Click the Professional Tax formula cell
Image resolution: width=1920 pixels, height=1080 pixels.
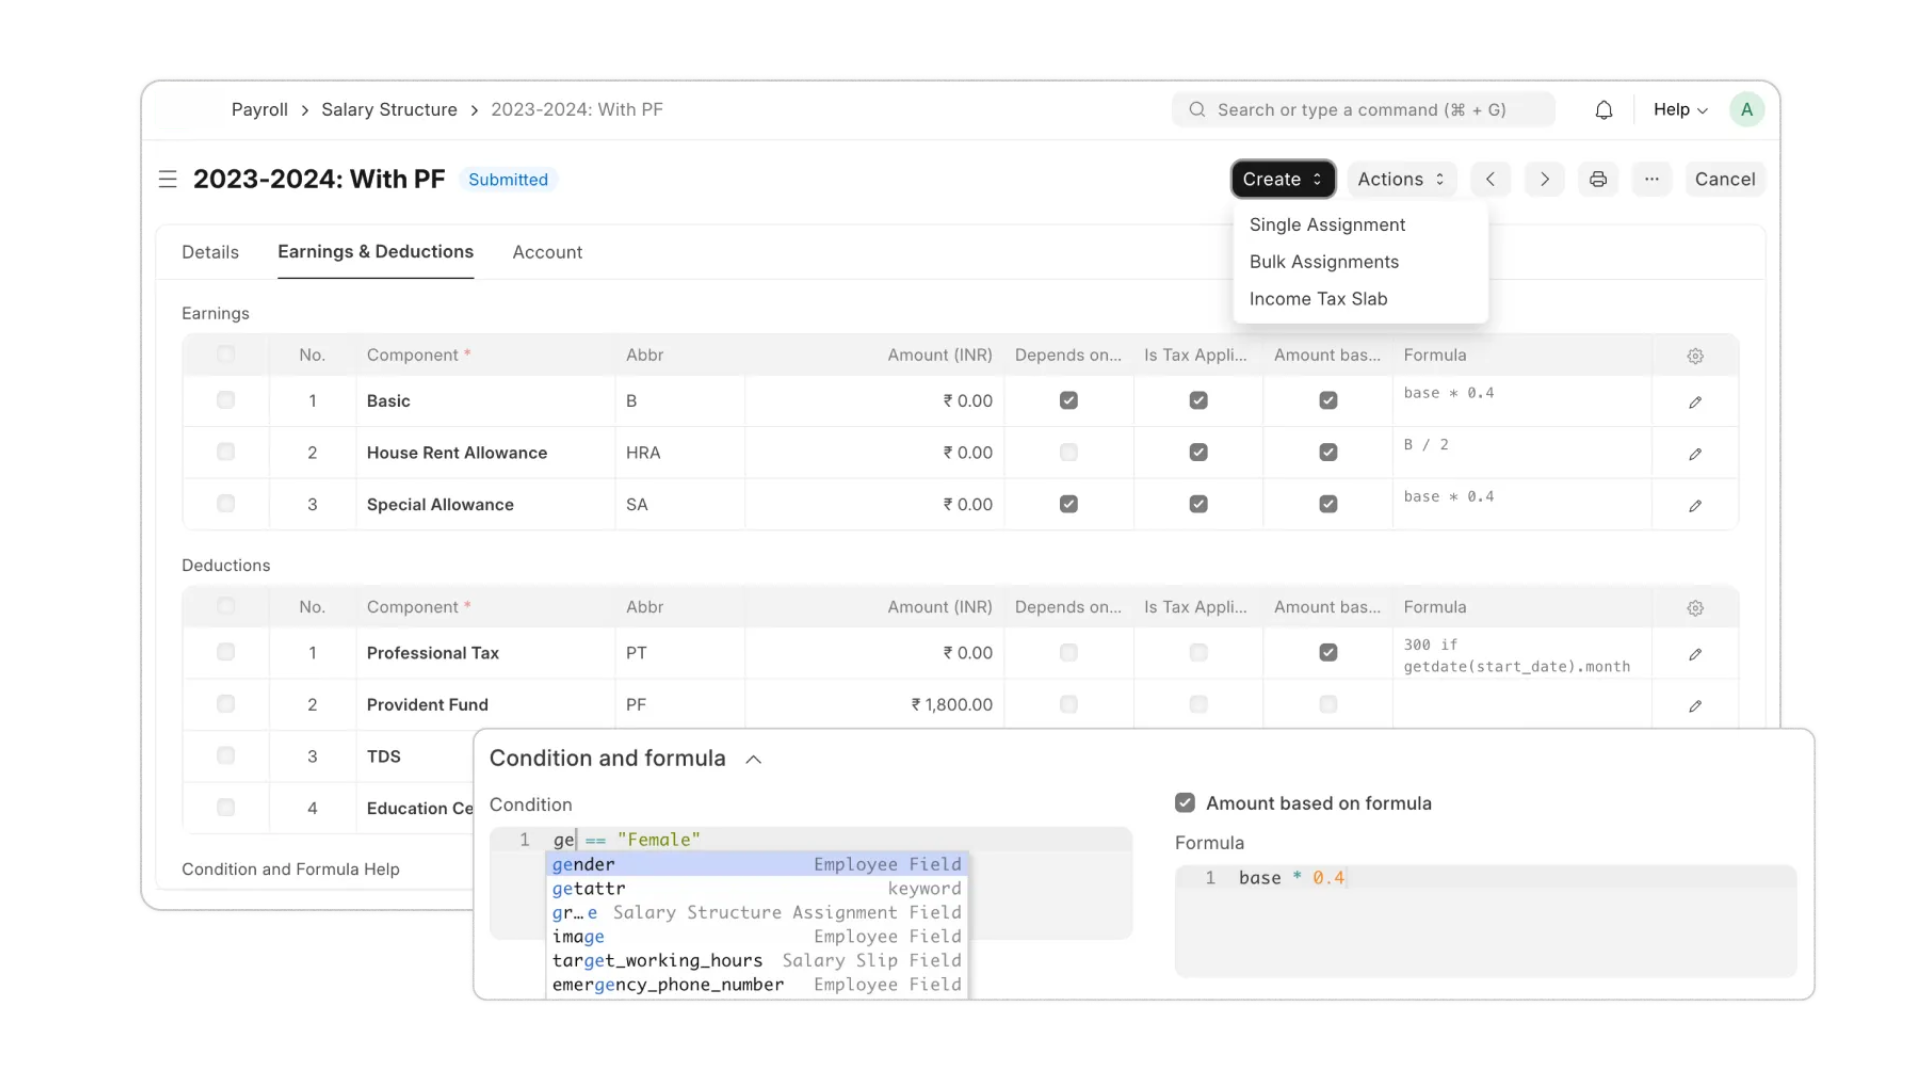pyautogui.click(x=1521, y=652)
